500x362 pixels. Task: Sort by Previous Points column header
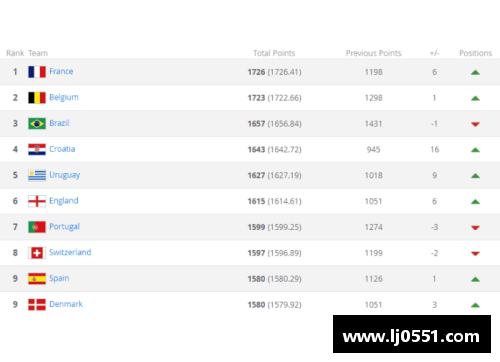coord(373,53)
